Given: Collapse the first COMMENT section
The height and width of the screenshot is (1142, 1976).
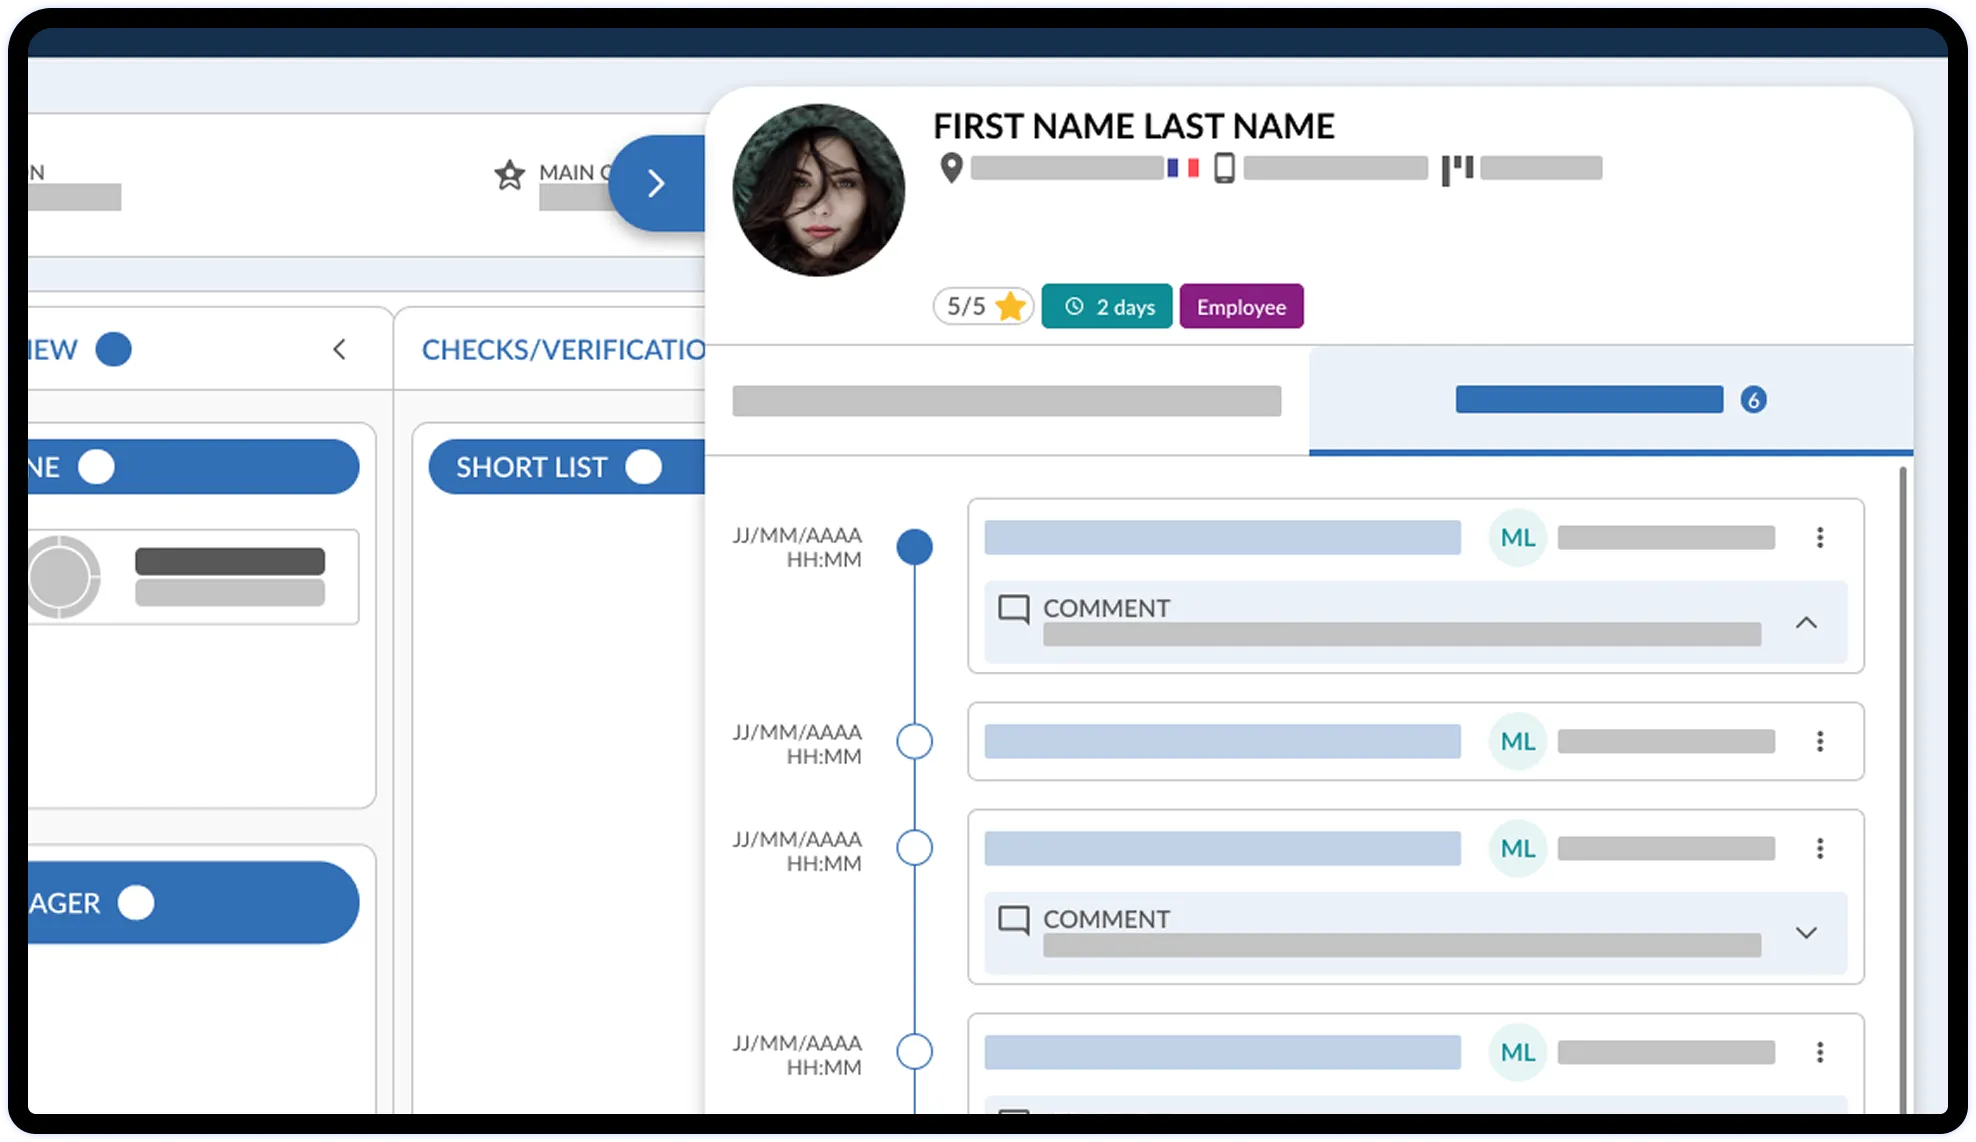Looking at the screenshot, I should (1806, 623).
